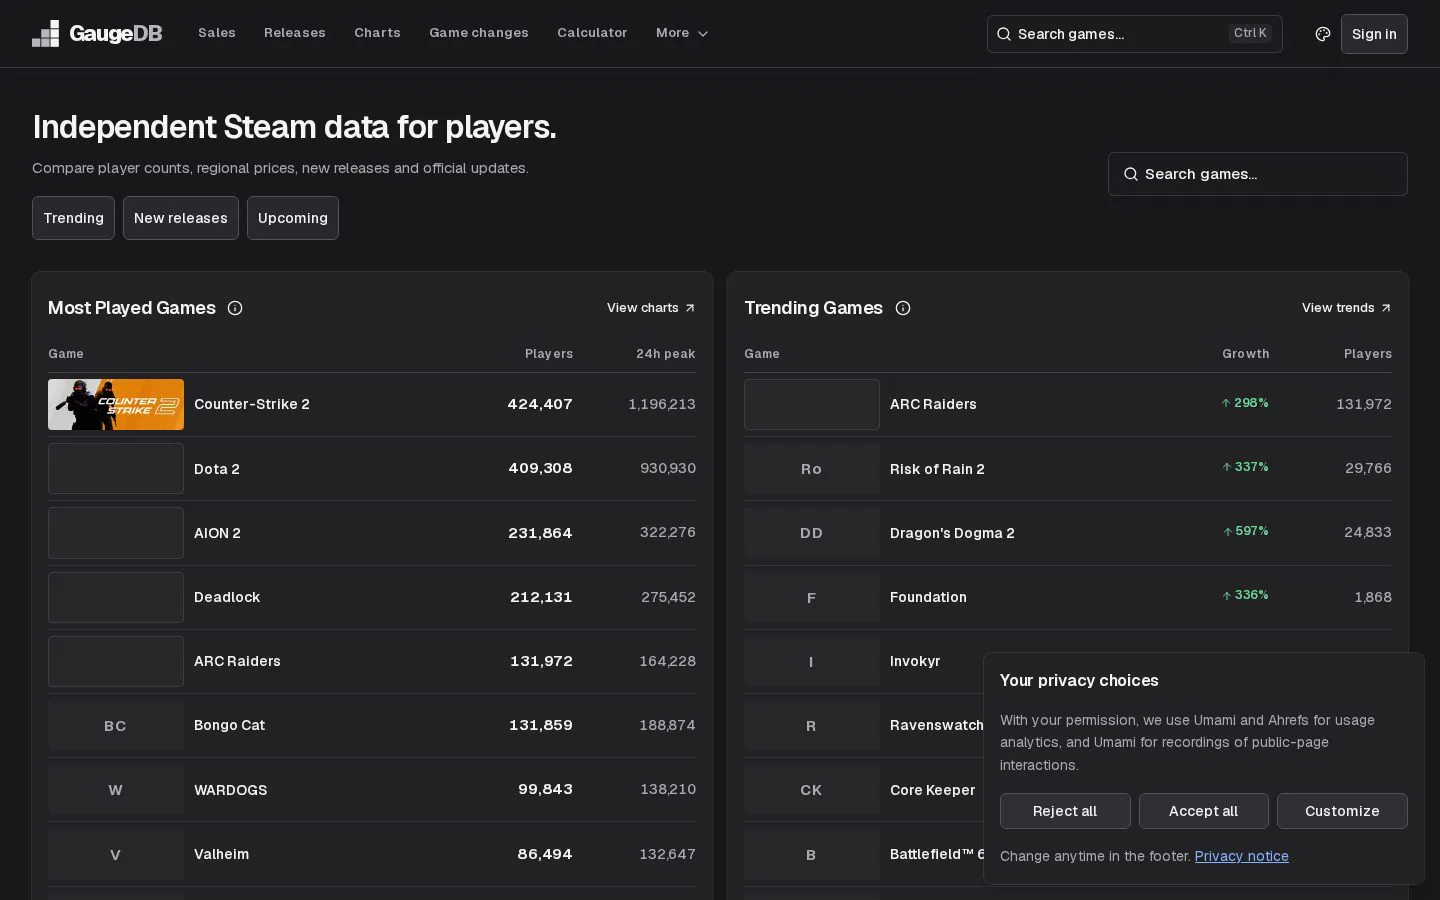Open the Invokyr placeholder icon
This screenshot has width=1440, height=900.
pyautogui.click(x=812, y=661)
